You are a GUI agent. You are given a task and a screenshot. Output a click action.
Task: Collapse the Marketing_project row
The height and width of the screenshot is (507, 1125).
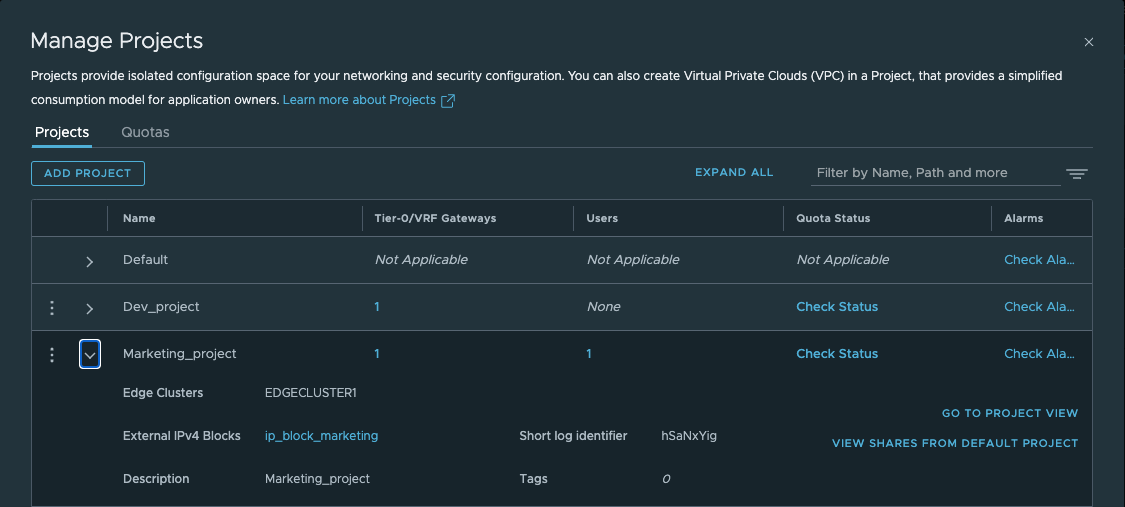coord(90,355)
